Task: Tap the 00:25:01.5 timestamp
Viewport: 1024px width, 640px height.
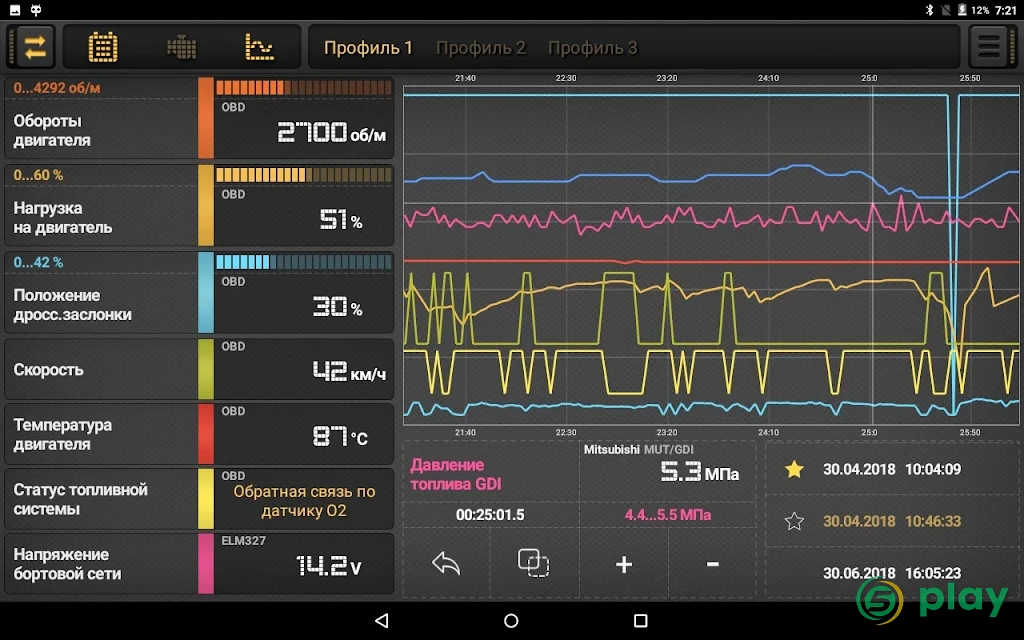Action: 490,515
